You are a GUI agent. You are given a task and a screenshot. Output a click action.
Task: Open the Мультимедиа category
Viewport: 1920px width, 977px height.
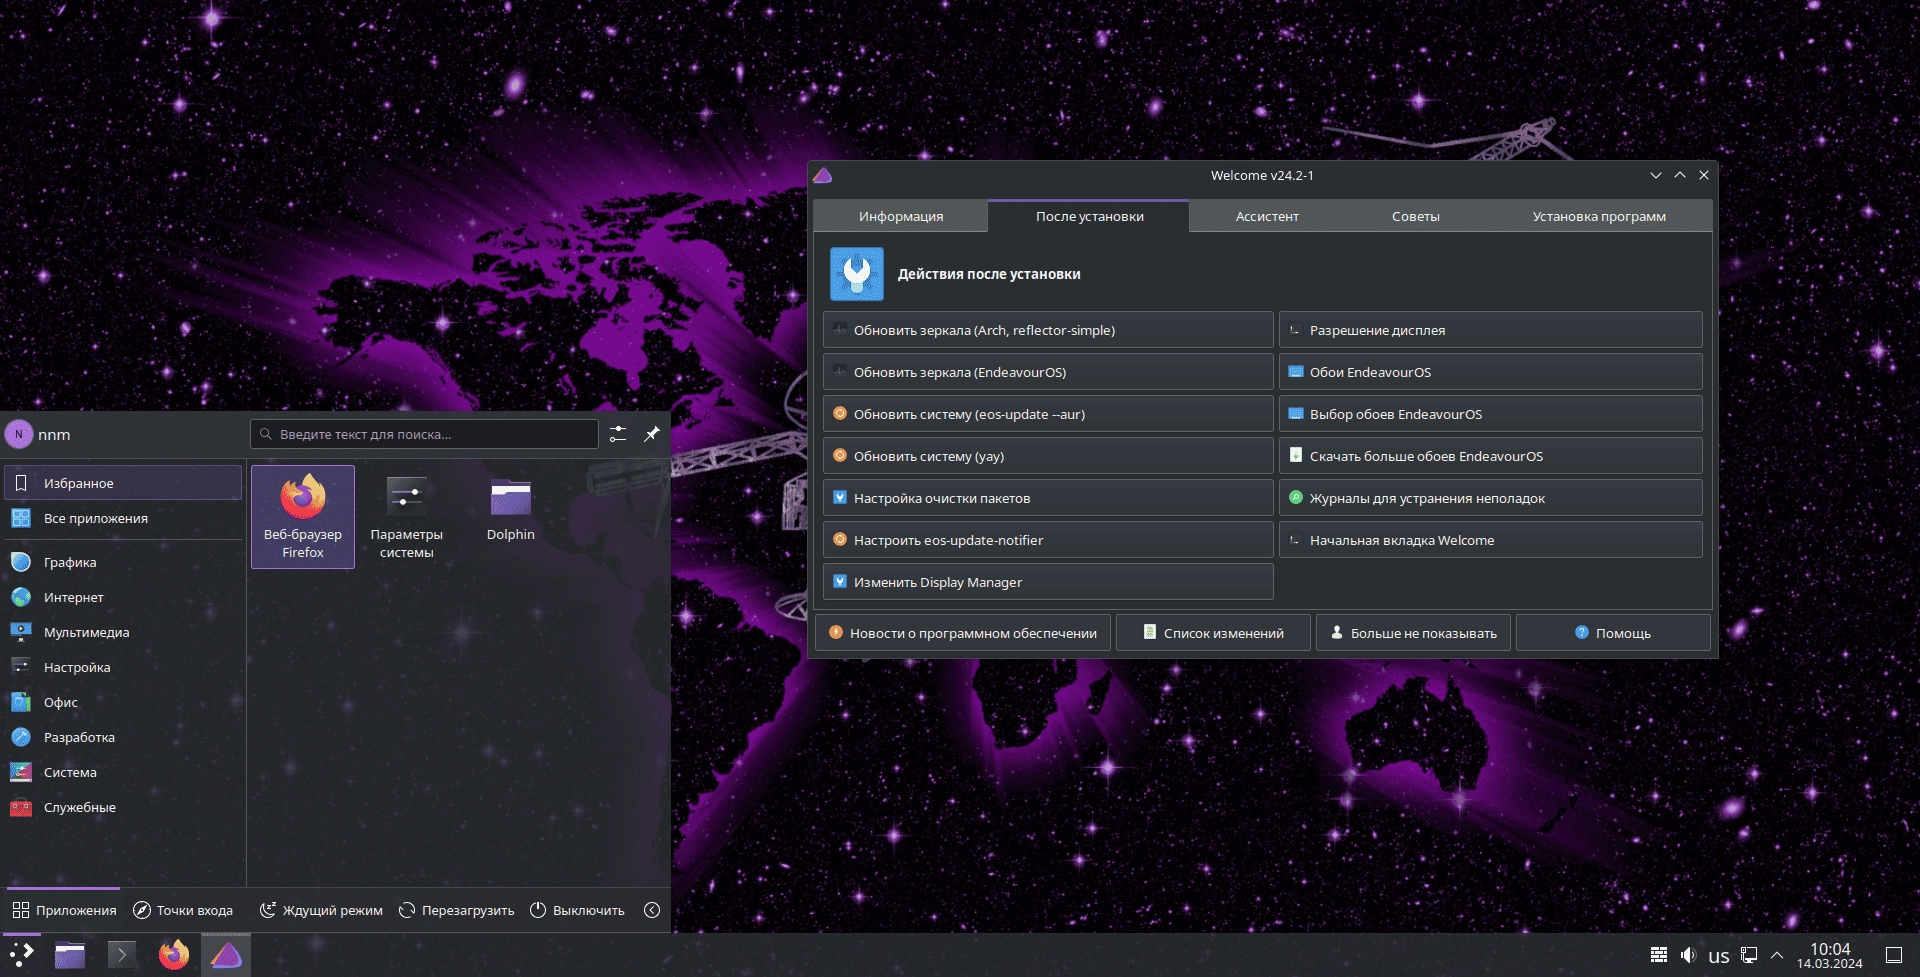(123, 632)
